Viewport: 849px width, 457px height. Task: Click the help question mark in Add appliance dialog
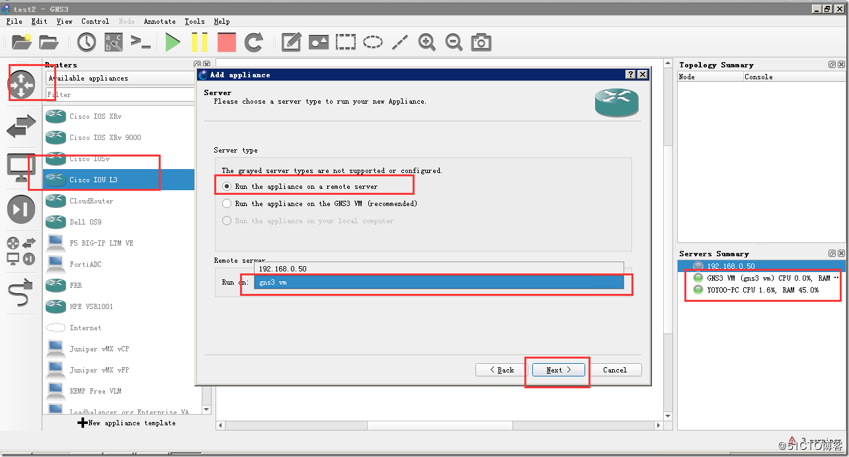point(630,74)
